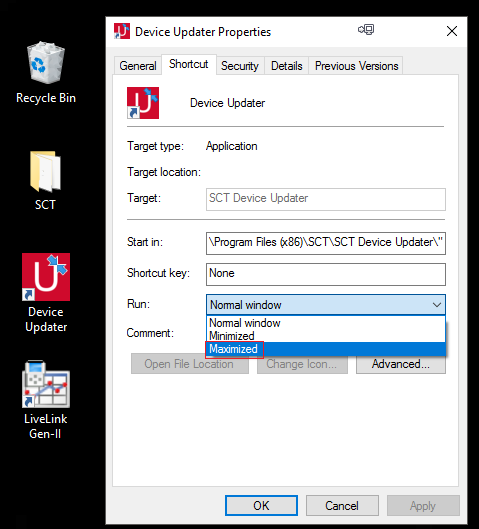Open the Previous Versions tab
The height and width of the screenshot is (529, 479).
(x=356, y=65)
